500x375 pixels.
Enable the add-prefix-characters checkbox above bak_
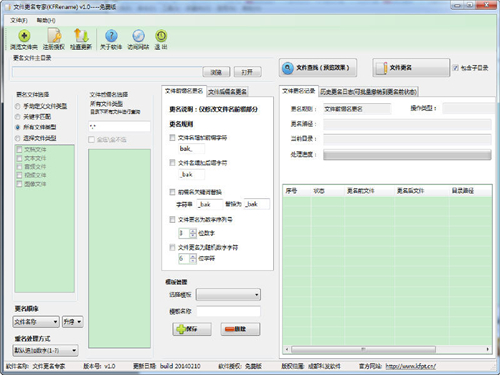click(172, 137)
